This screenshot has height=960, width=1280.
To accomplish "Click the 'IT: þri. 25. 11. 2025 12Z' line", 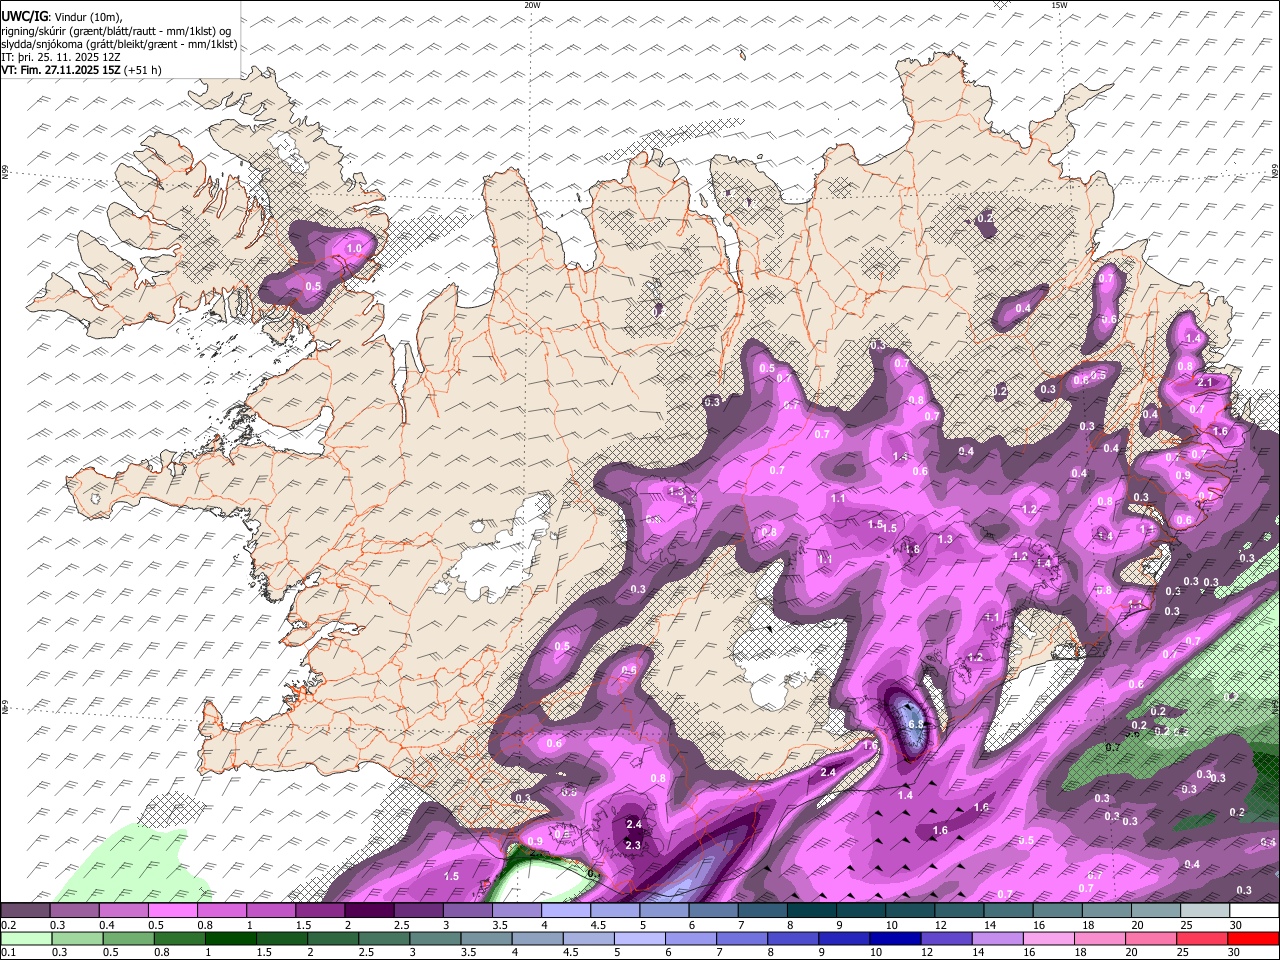I will point(60,57).
